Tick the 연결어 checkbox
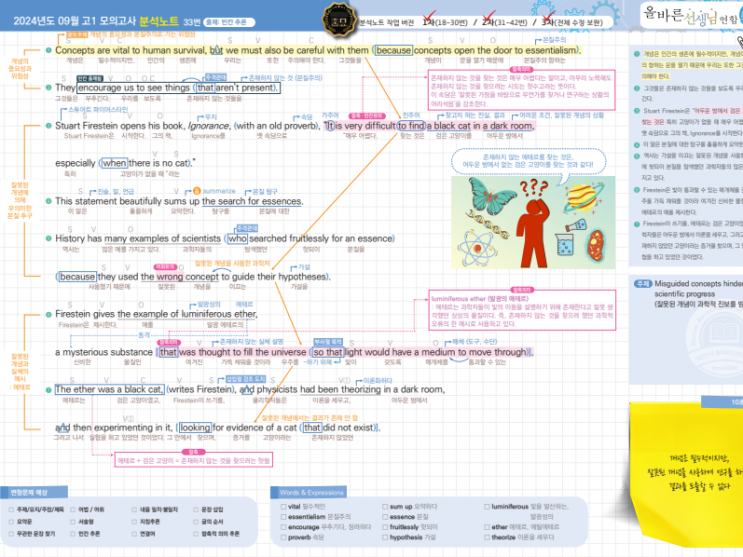 135,534
